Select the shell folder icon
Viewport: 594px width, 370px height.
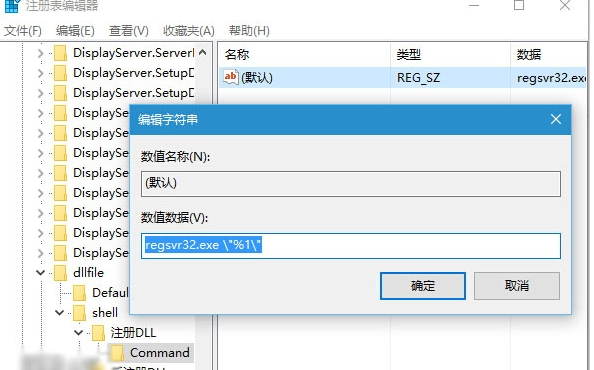click(x=79, y=313)
